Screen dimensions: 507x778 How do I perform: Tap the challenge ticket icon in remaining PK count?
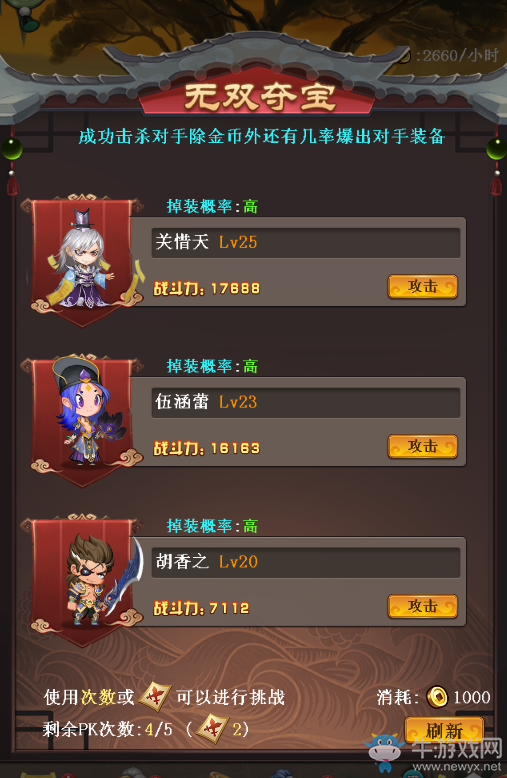click(212, 728)
